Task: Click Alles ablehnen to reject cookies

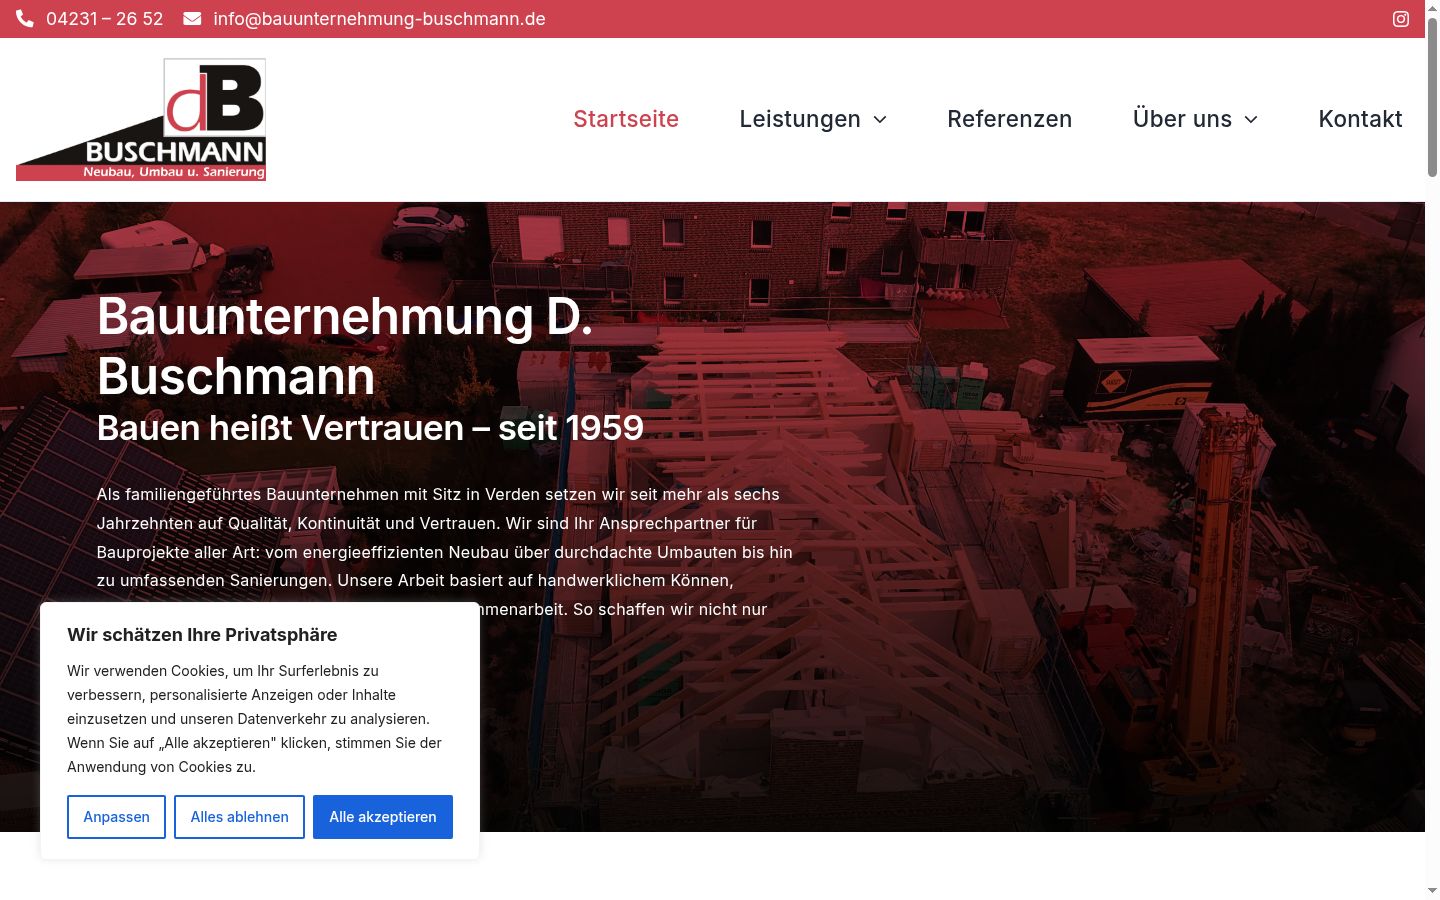Action: point(239,817)
